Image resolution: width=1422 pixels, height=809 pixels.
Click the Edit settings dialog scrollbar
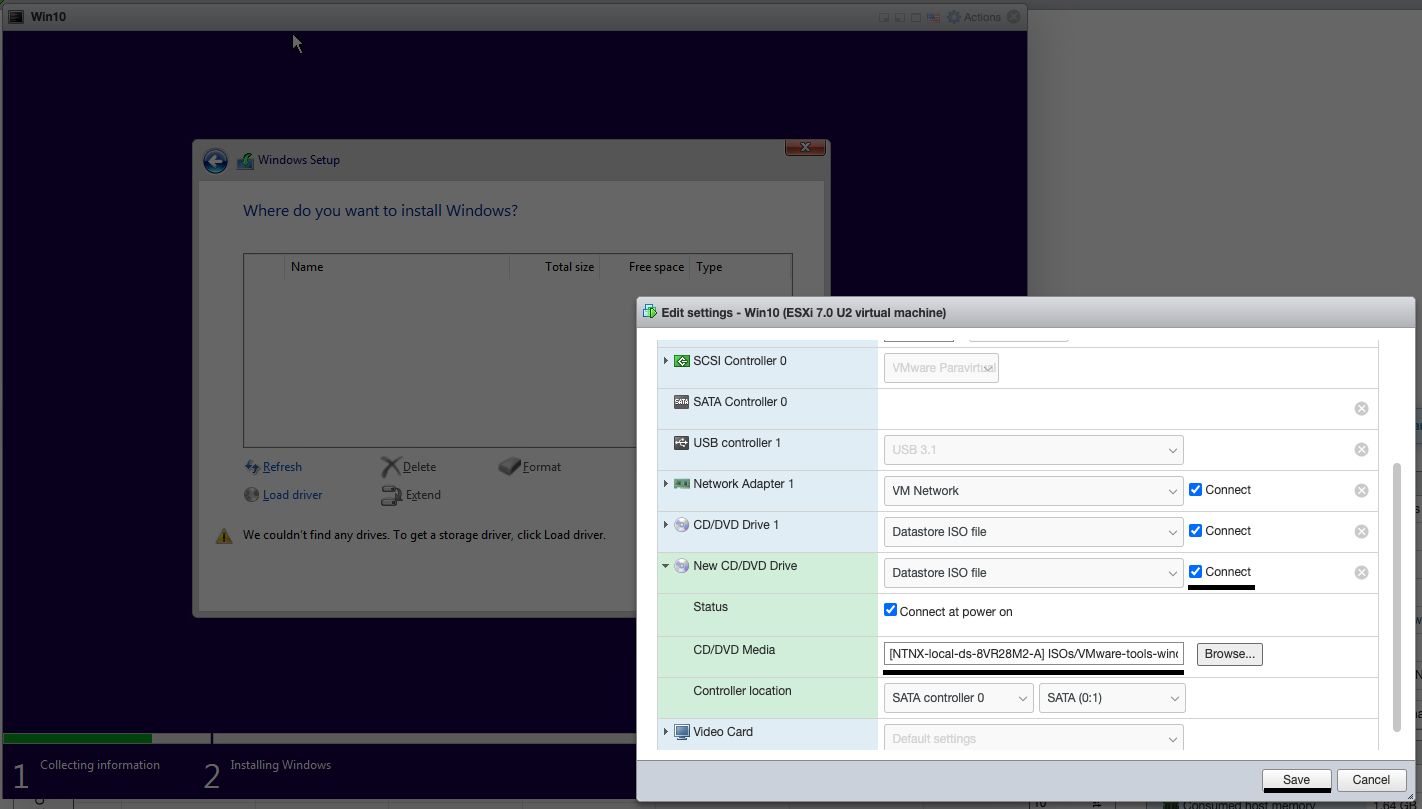(1398, 597)
